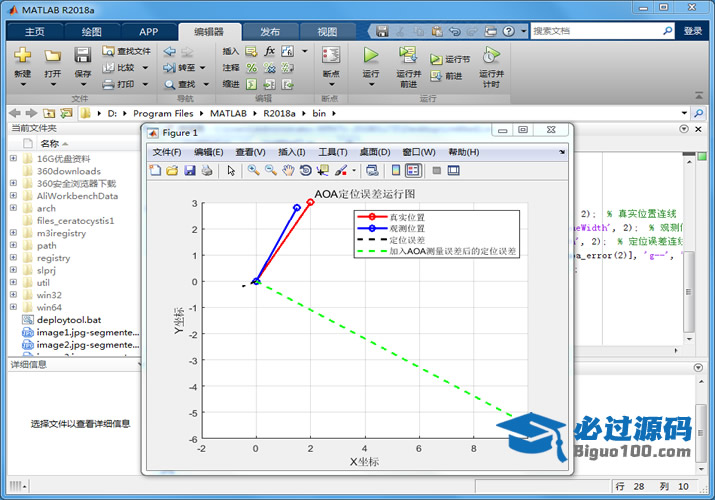Viewport: 715px width, 500px height.
Task: Insert function with the fx icon
Action: coord(269,51)
